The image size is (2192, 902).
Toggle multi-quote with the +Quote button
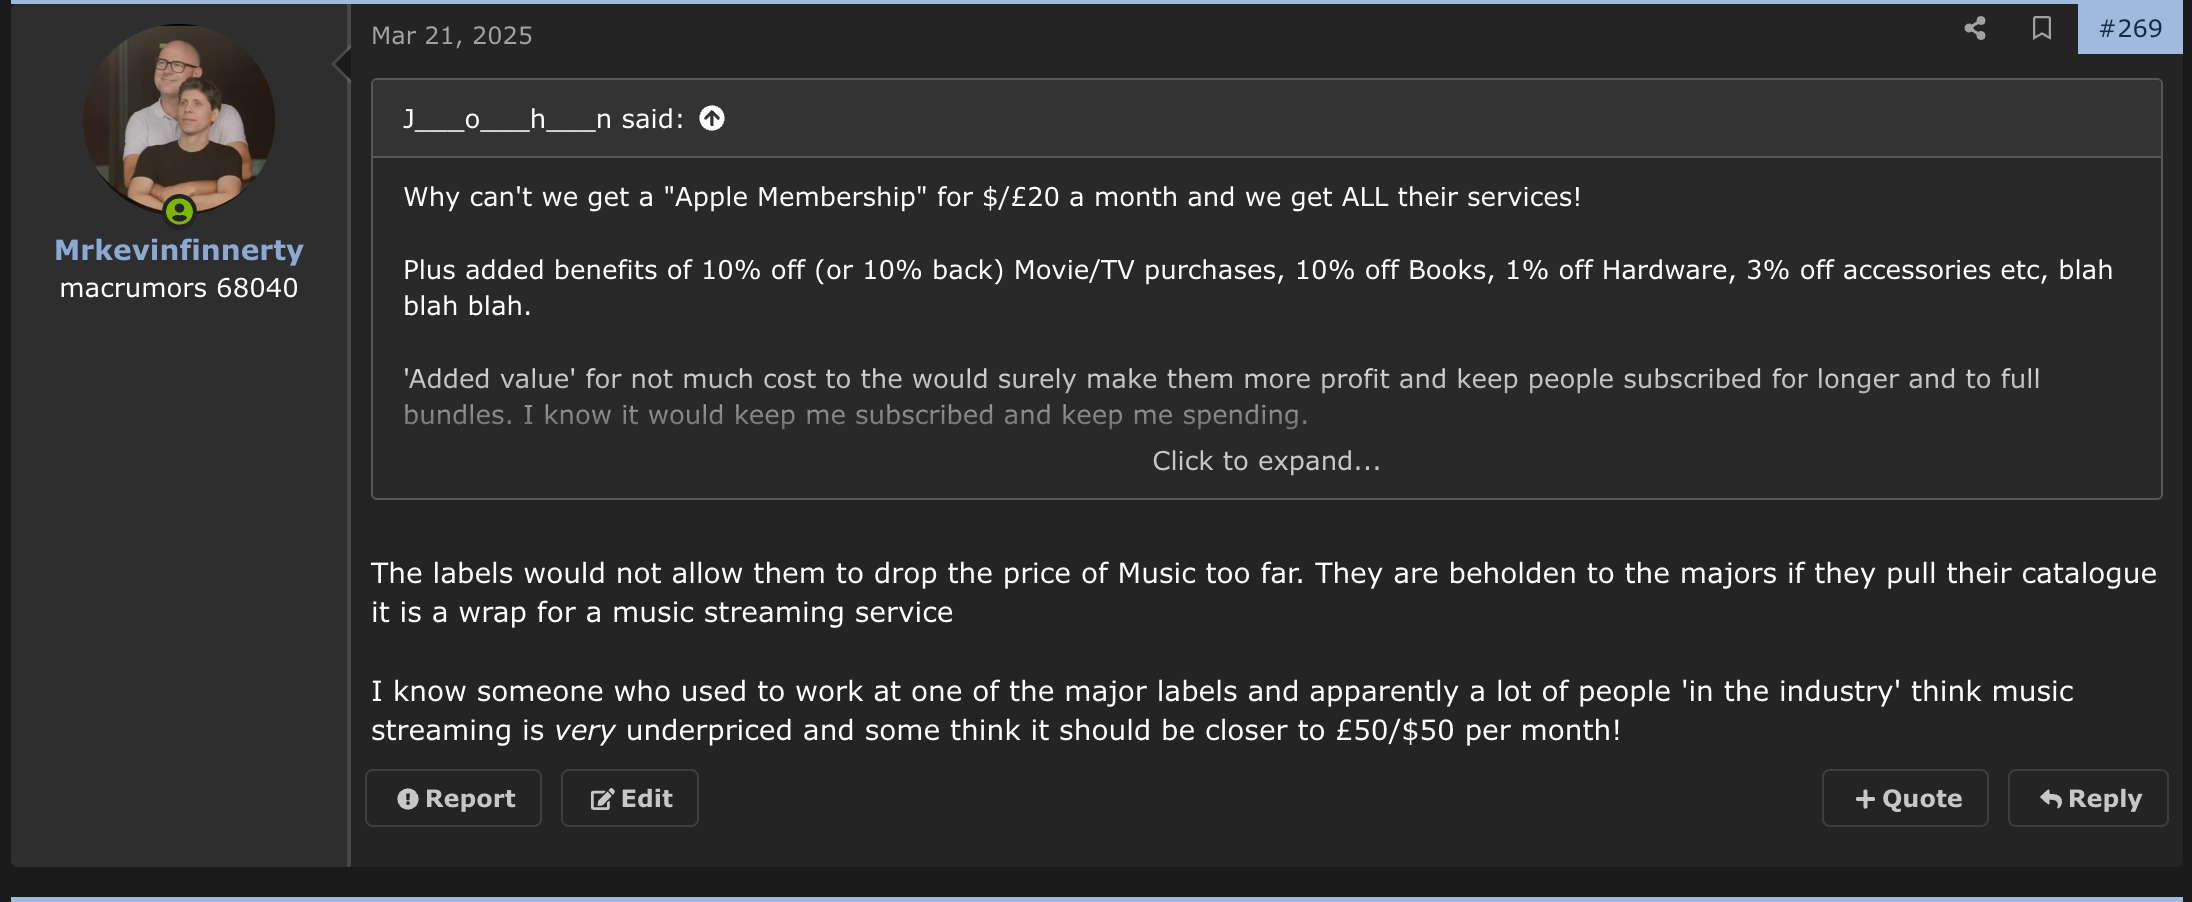tap(1905, 798)
